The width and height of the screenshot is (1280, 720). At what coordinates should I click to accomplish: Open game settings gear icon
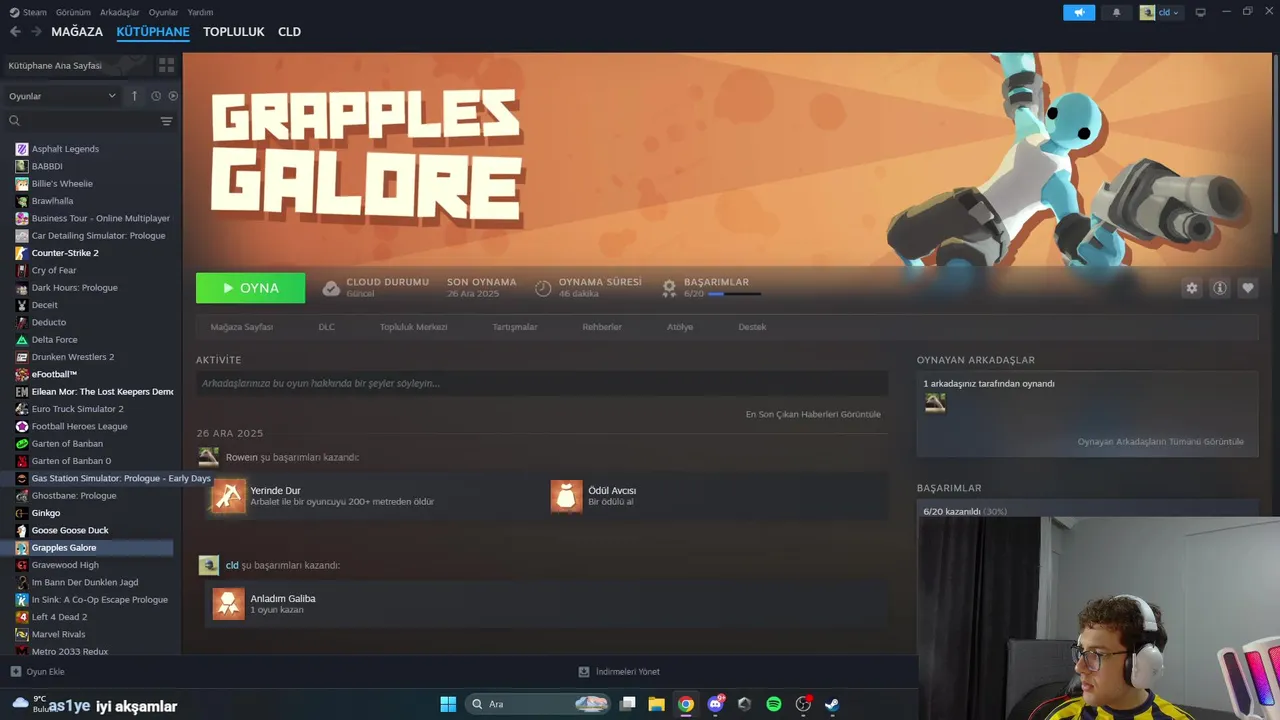click(x=1192, y=288)
